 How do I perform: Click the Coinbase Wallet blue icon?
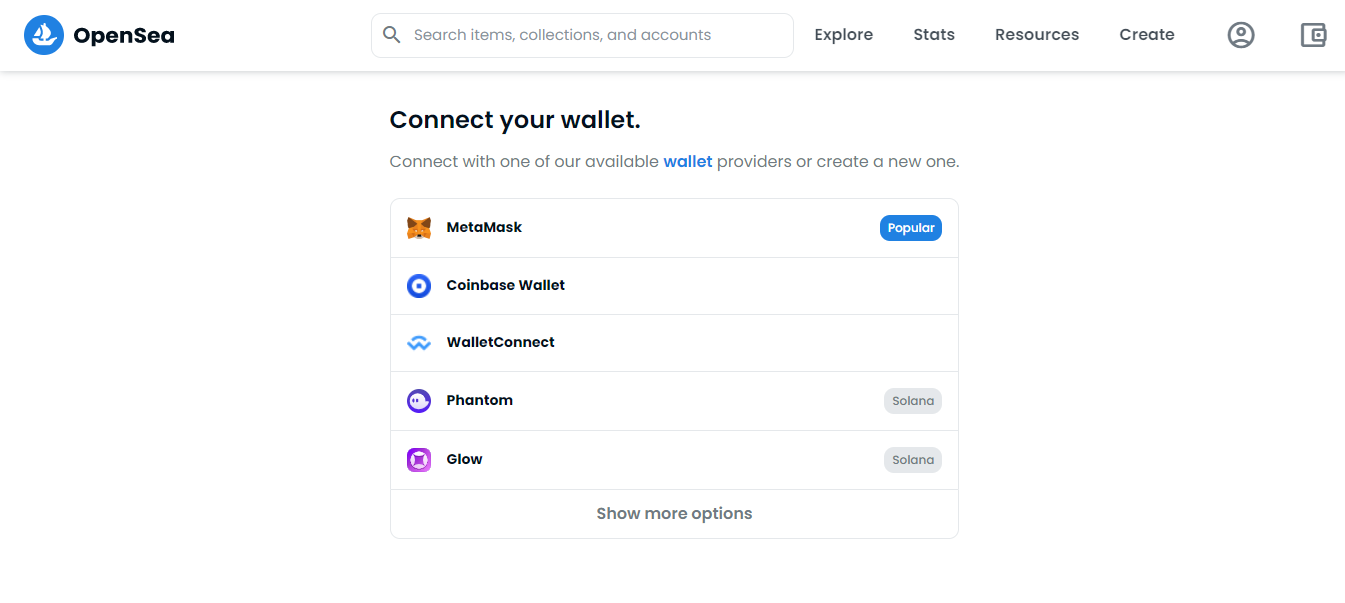tap(419, 286)
